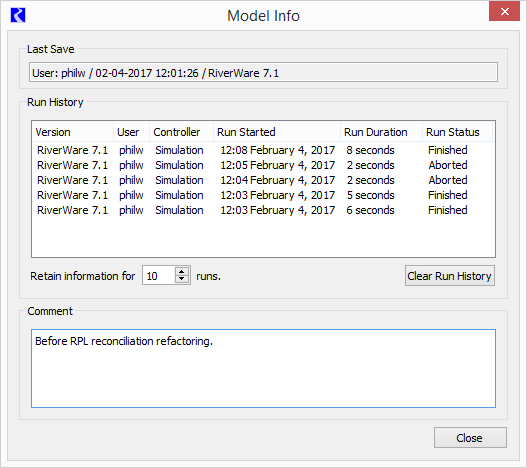The image size is (527, 468).
Task: Select the 12:05 Aborted run row
Action: tap(263, 165)
